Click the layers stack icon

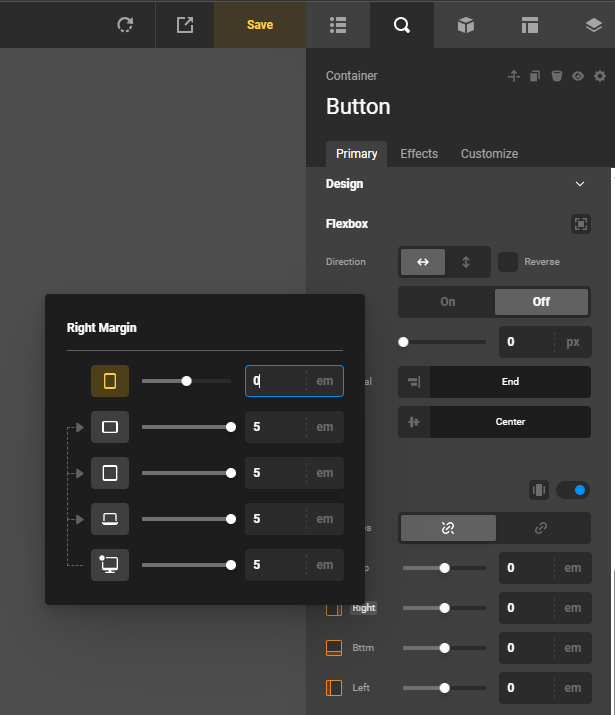coord(593,25)
